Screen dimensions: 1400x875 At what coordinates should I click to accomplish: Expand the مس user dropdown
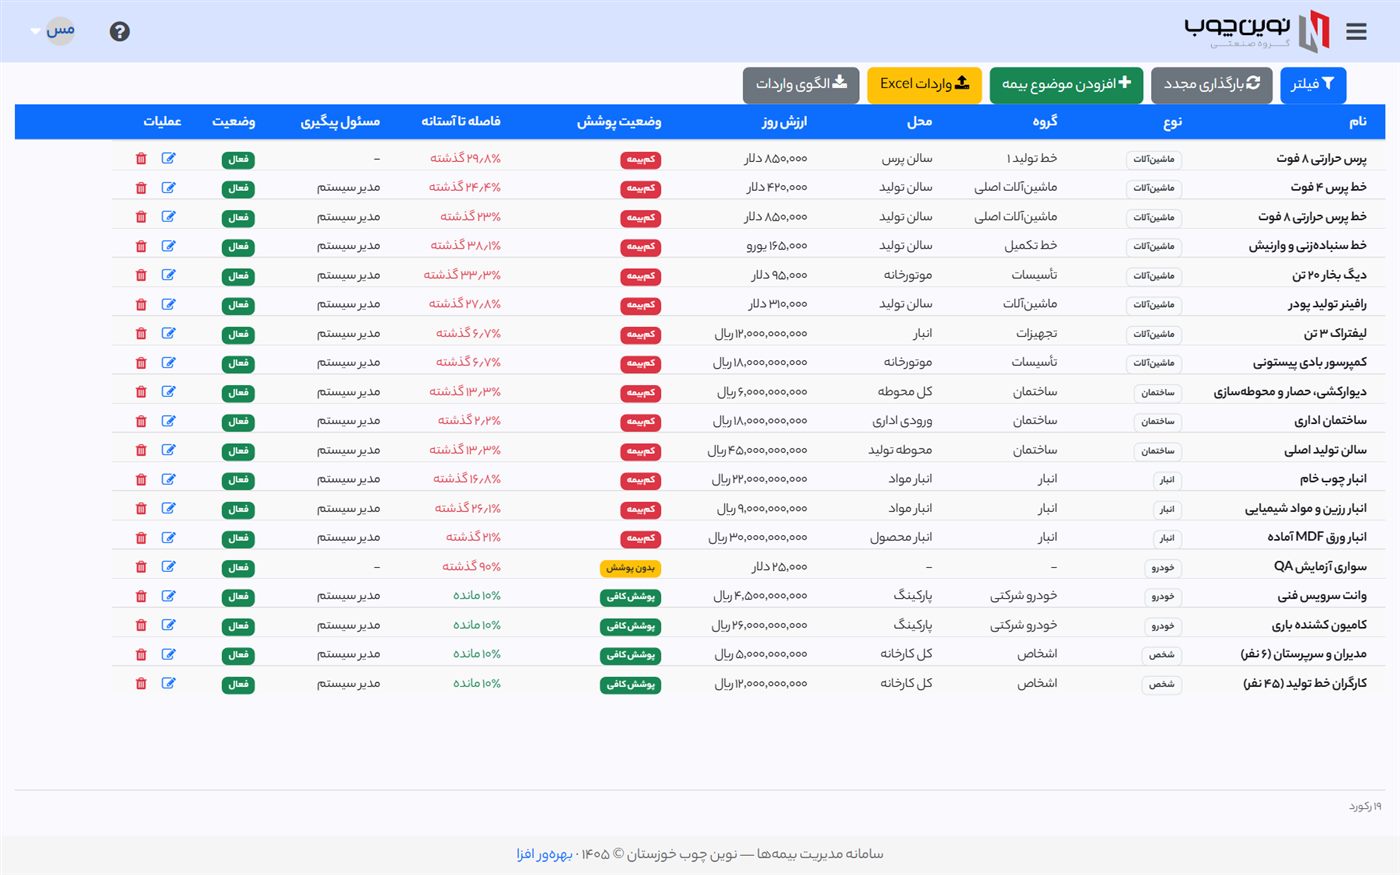(x=53, y=31)
